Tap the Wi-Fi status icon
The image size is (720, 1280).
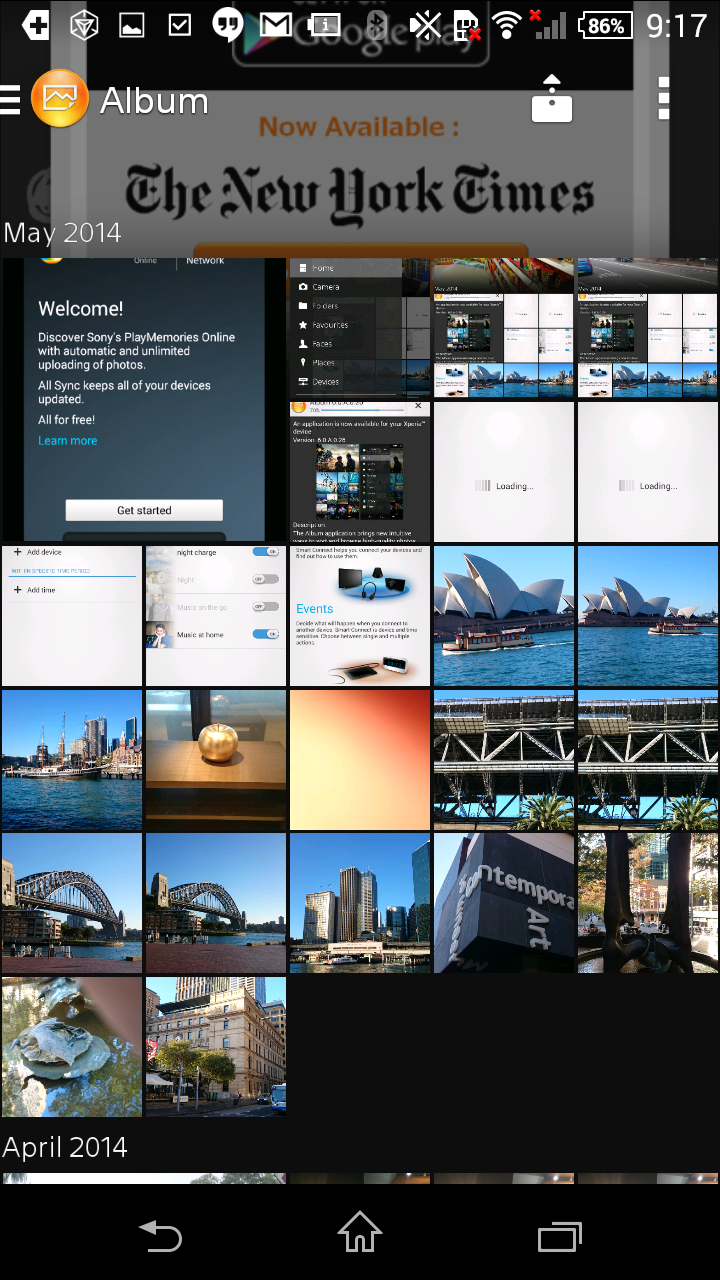tap(508, 25)
